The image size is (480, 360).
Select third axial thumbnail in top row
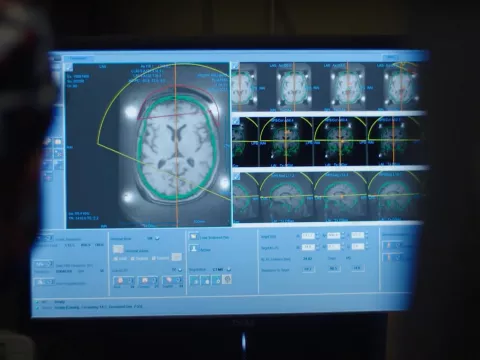point(347,88)
